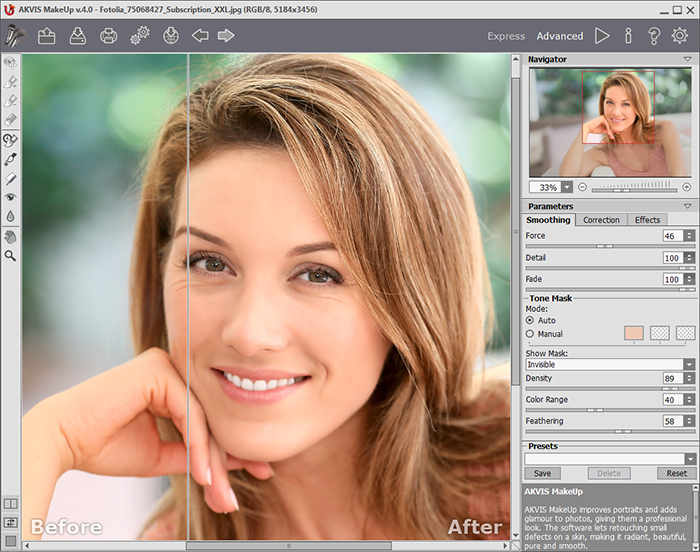Select Auto tone mask mode
This screenshot has height=552, width=700.
pyautogui.click(x=530, y=320)
